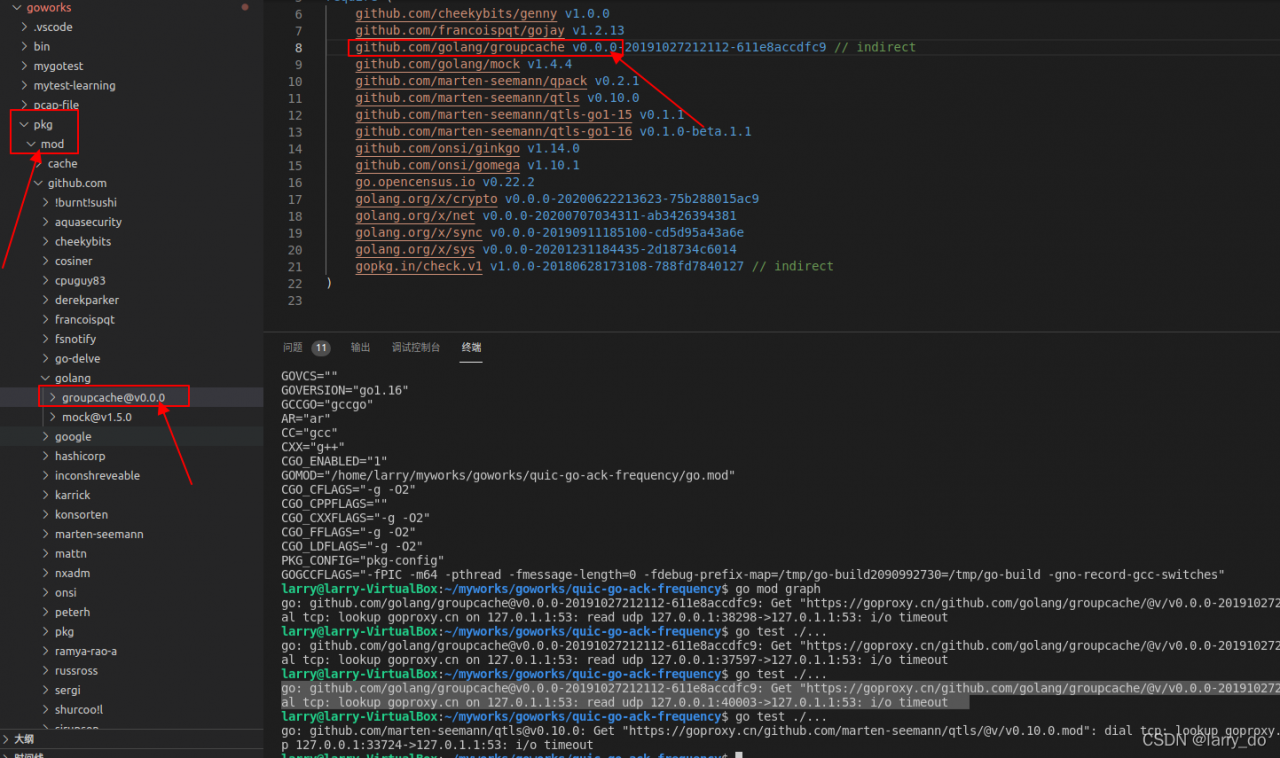Open the russross folder
The width and height of the screenshot is (1280, 758).
(76, 671)
